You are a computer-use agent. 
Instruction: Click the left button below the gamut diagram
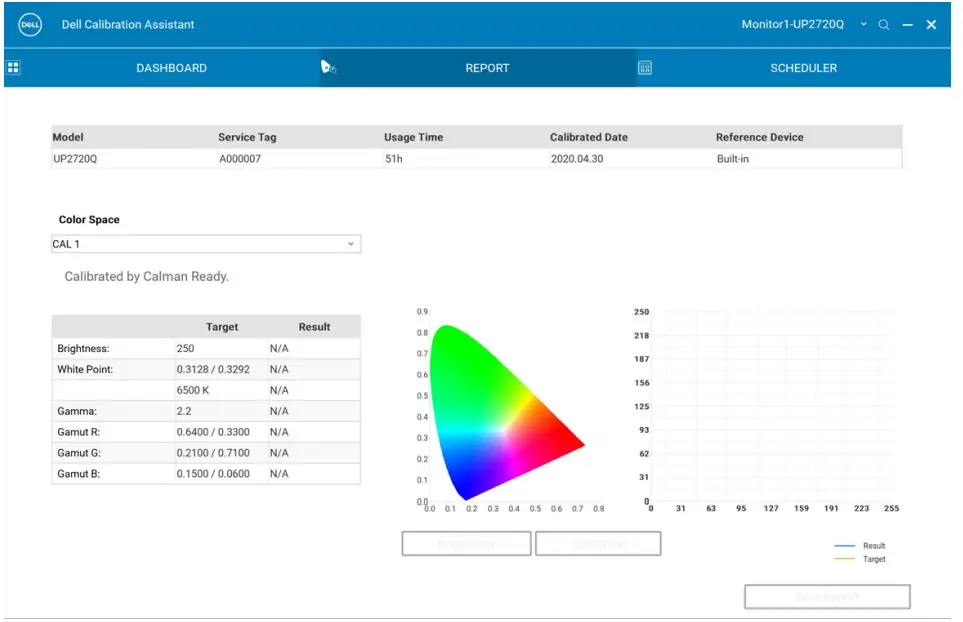pos(466,544)
